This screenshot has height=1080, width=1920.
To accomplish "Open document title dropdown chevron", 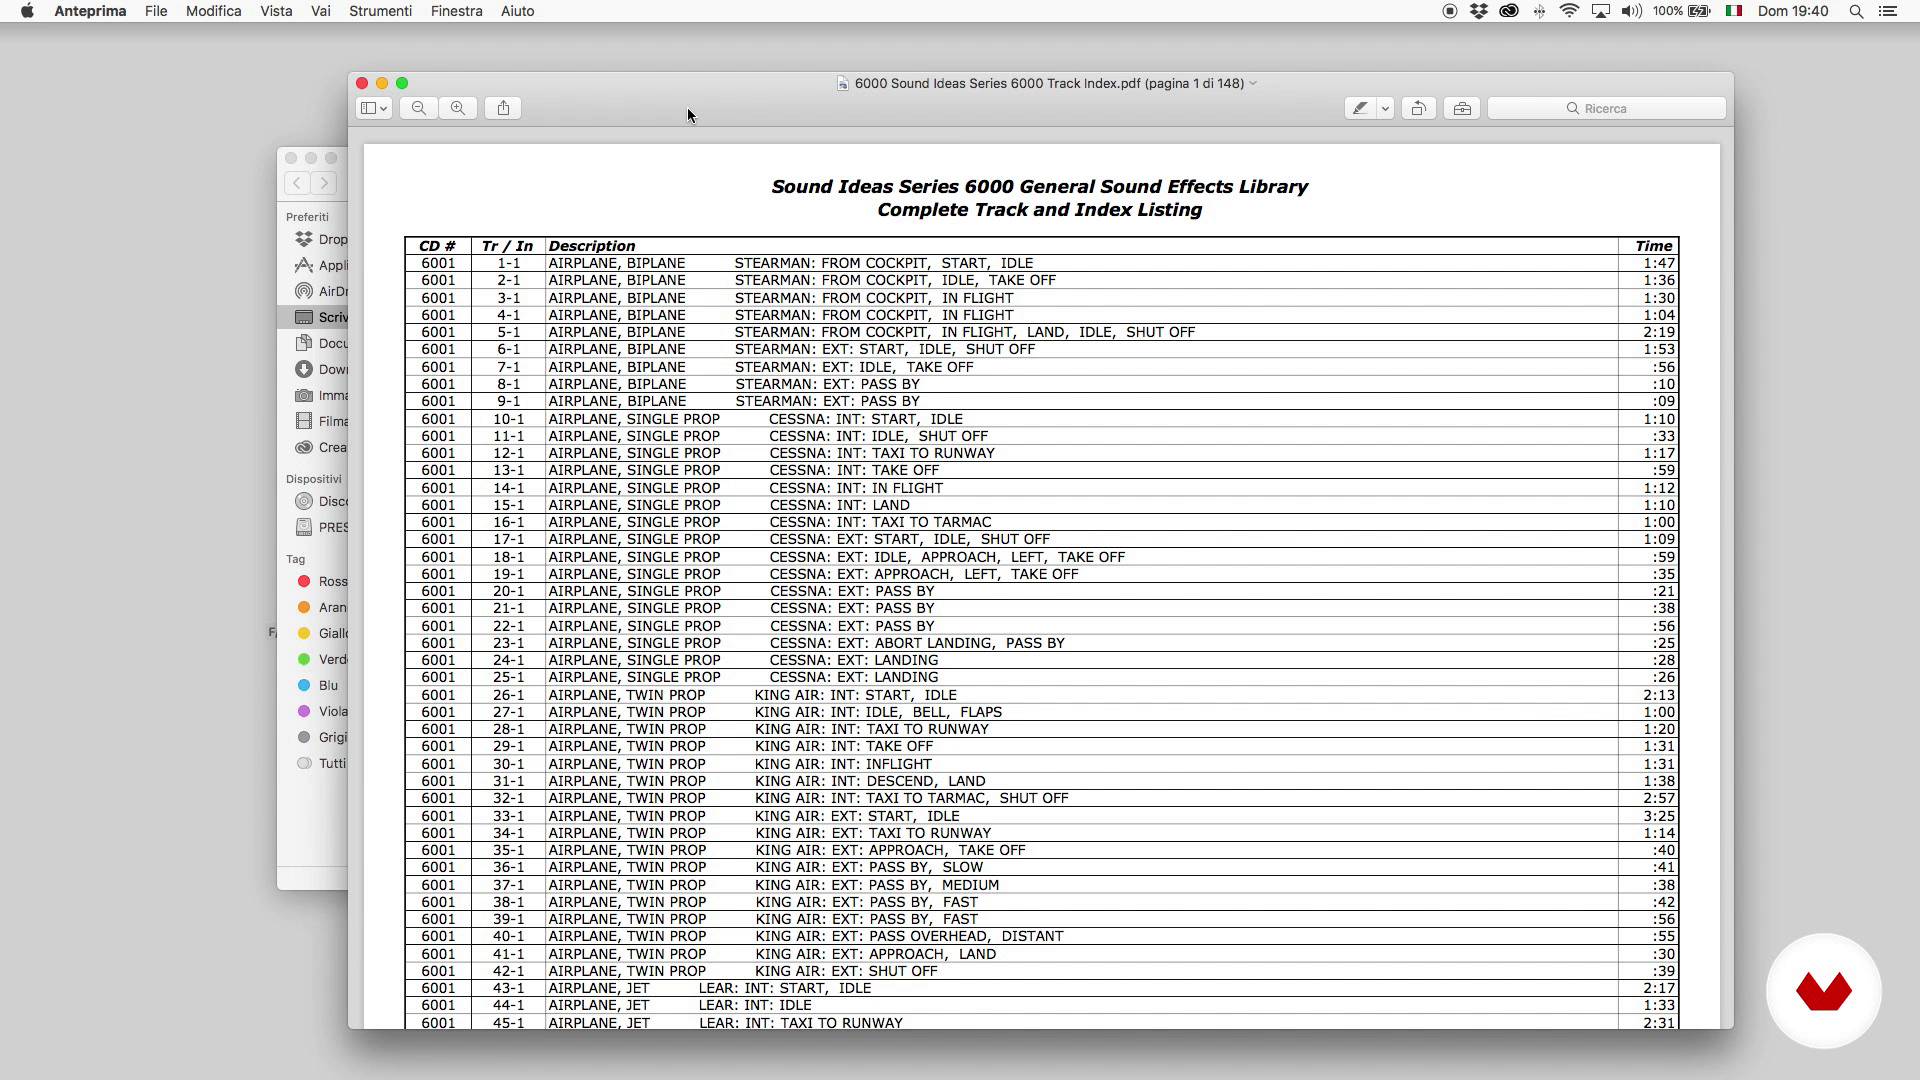I will 1253,84.
